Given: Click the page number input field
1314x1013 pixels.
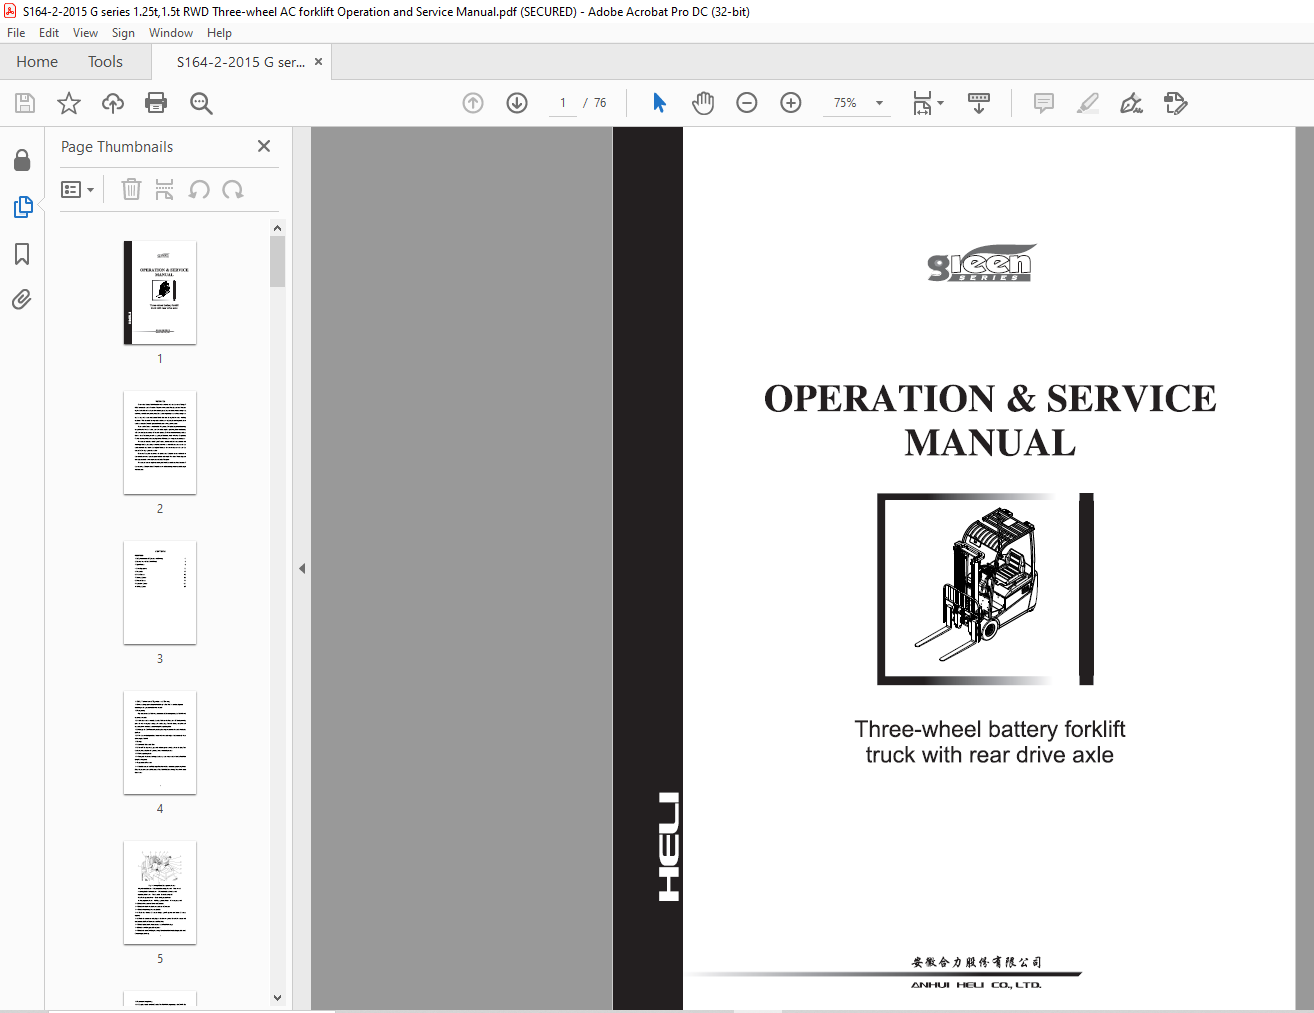Looking at the screenshot, I should 563,103.
